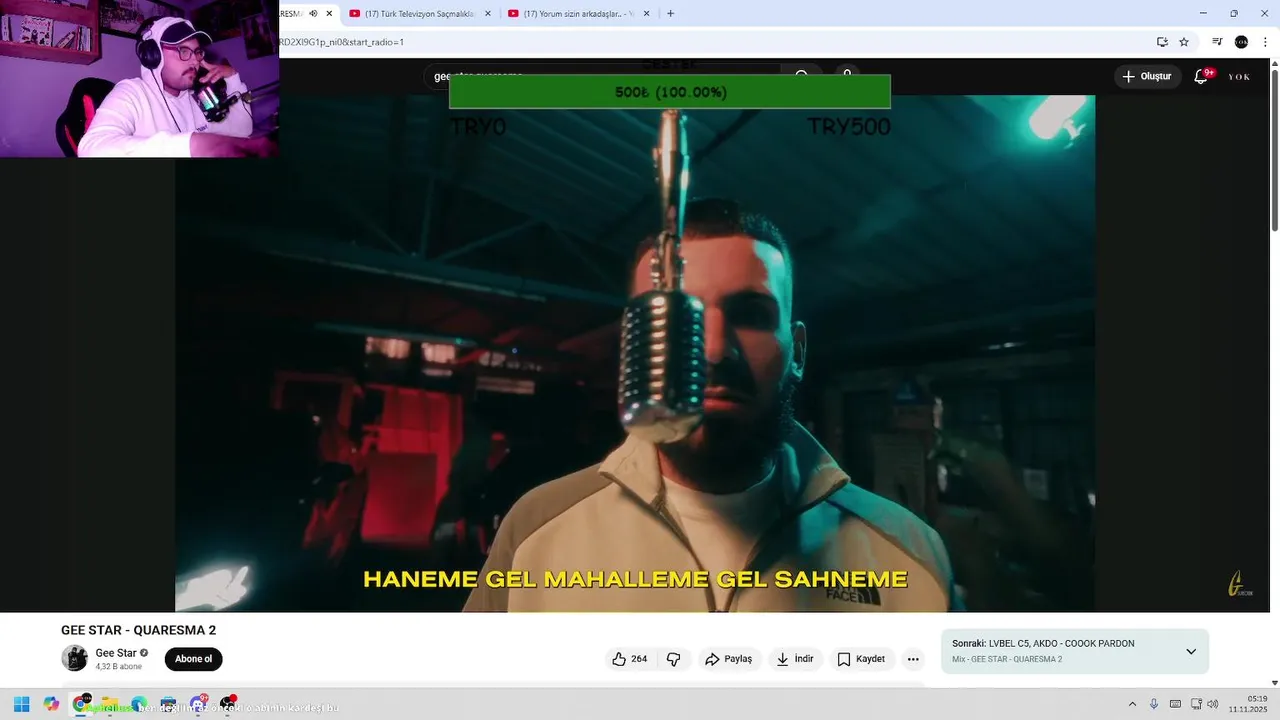Share the video via Paylaş
The width and height of the screenshot is (1280, 720).
coord(728,659)
